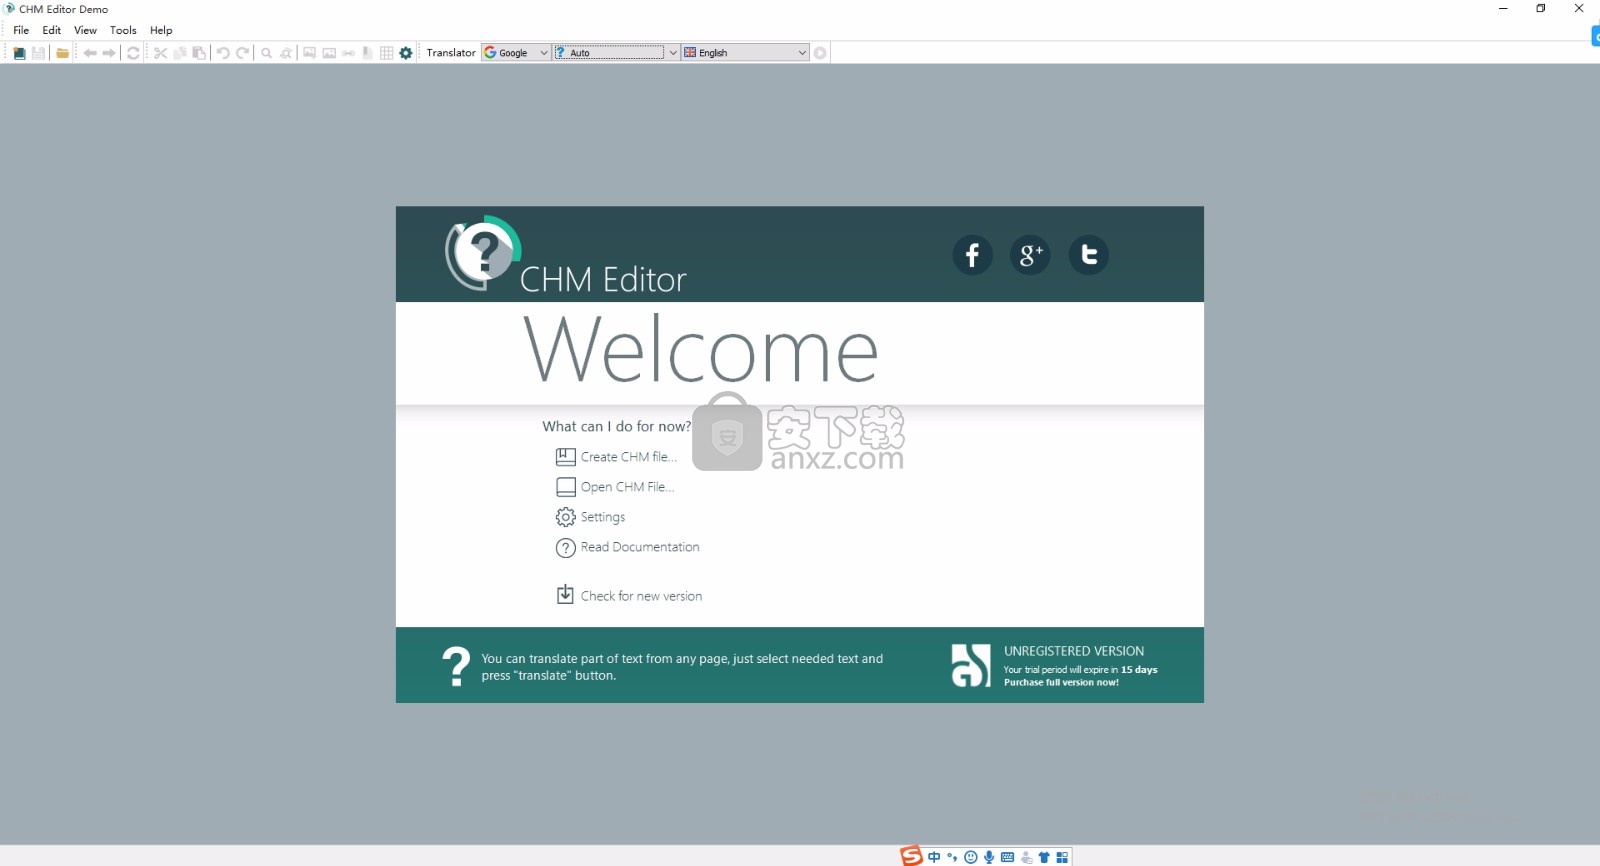Open the soft keyboard IME icon

coord(1007,857)
